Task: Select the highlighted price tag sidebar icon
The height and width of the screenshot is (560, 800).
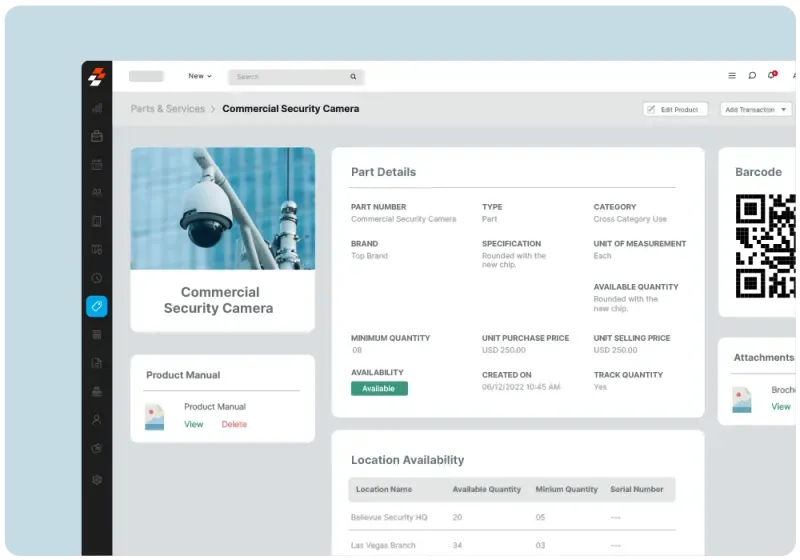Action: (97, 306)
